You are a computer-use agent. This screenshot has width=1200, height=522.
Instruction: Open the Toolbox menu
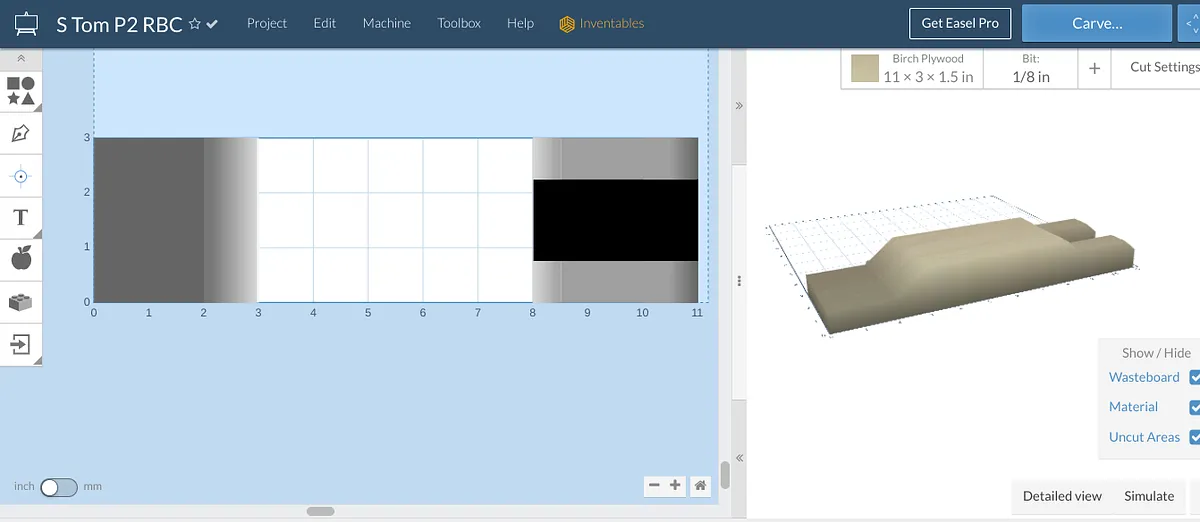(x=459, y=23)
